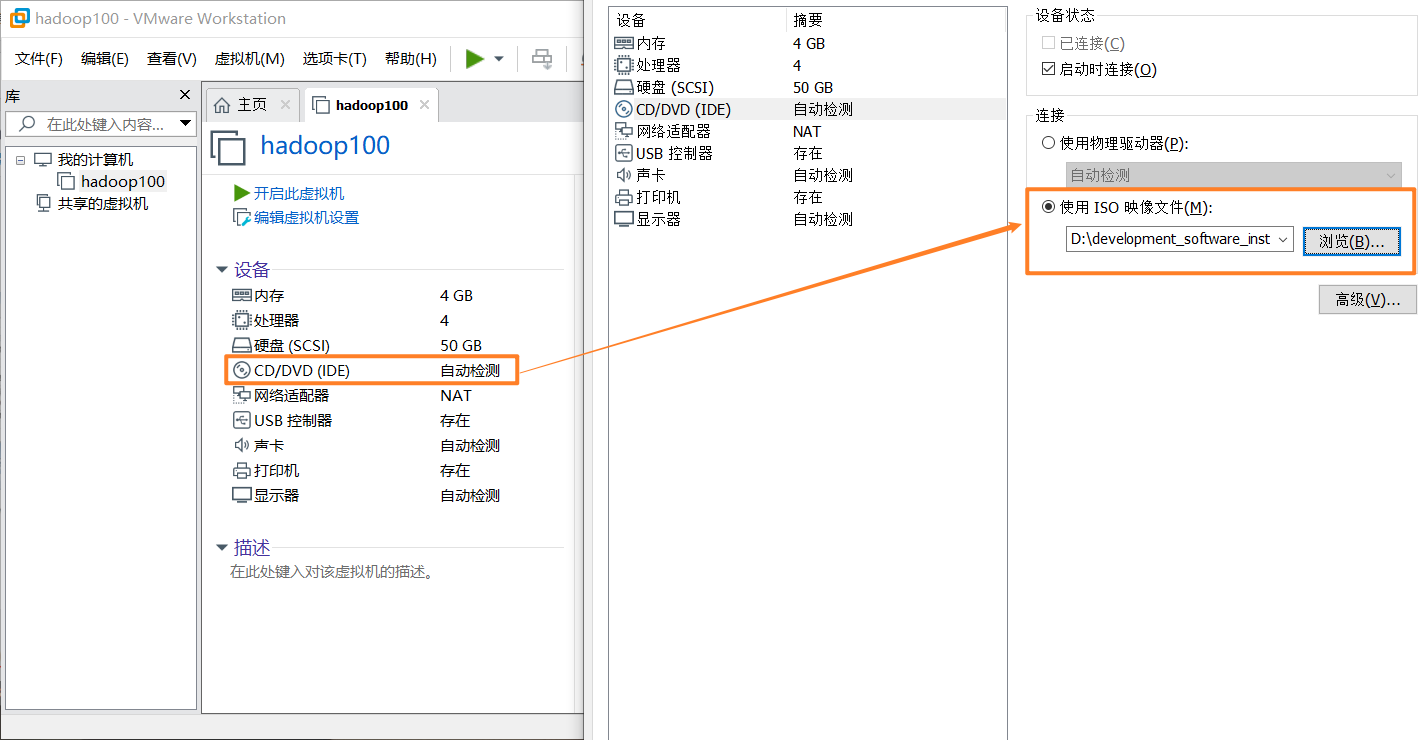Click 4 GB memory value in VM summary

pyautogui.click(x=456, y=295)
